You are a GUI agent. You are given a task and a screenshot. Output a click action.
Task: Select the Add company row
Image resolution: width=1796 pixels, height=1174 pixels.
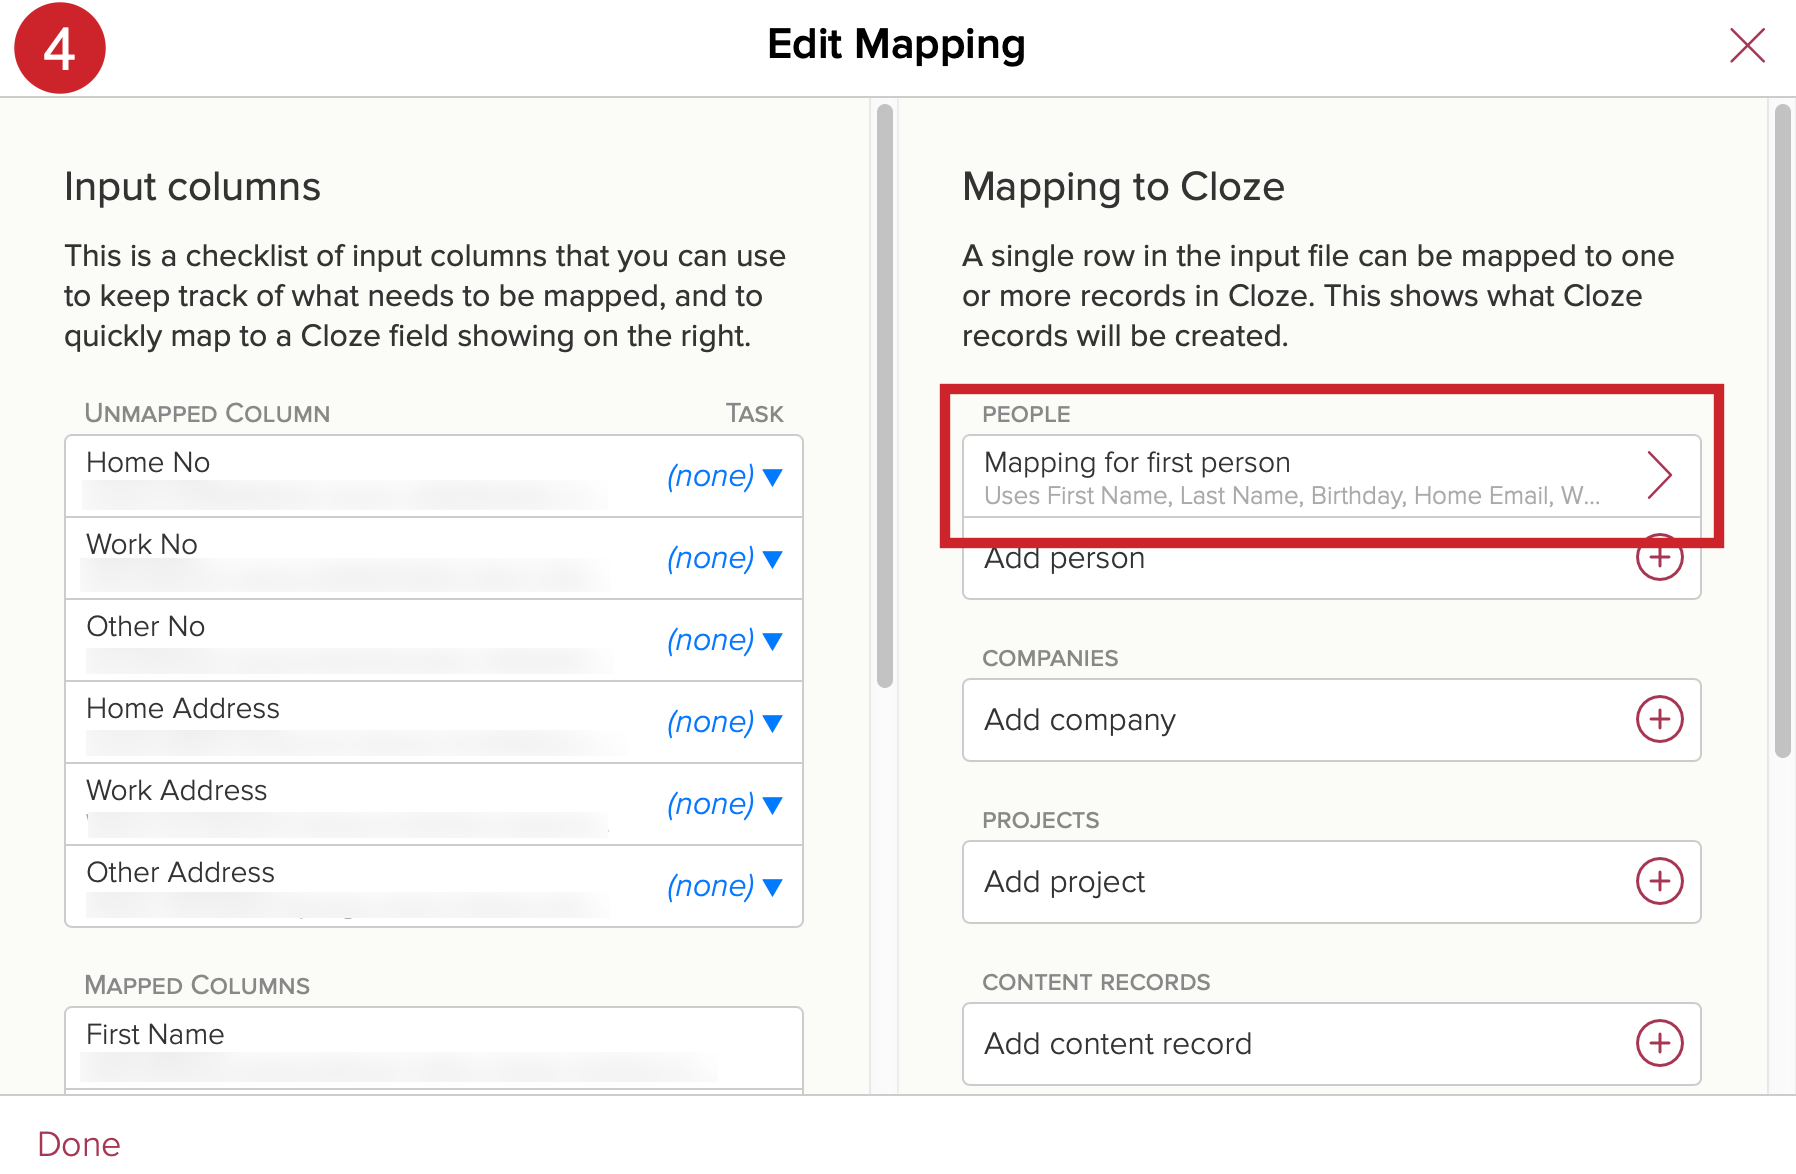click(x=1331, y=720)
